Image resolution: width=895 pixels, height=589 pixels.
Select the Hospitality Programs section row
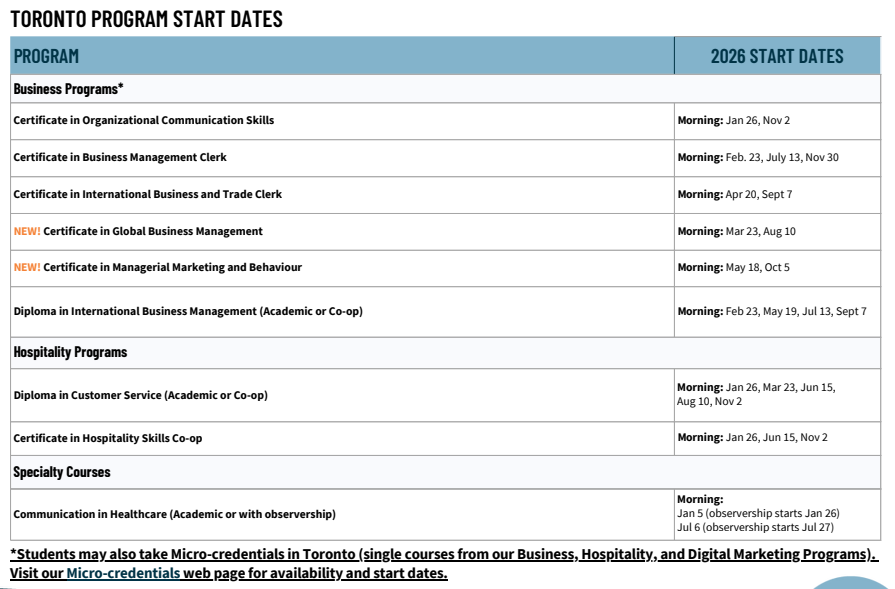coord(70,352)
